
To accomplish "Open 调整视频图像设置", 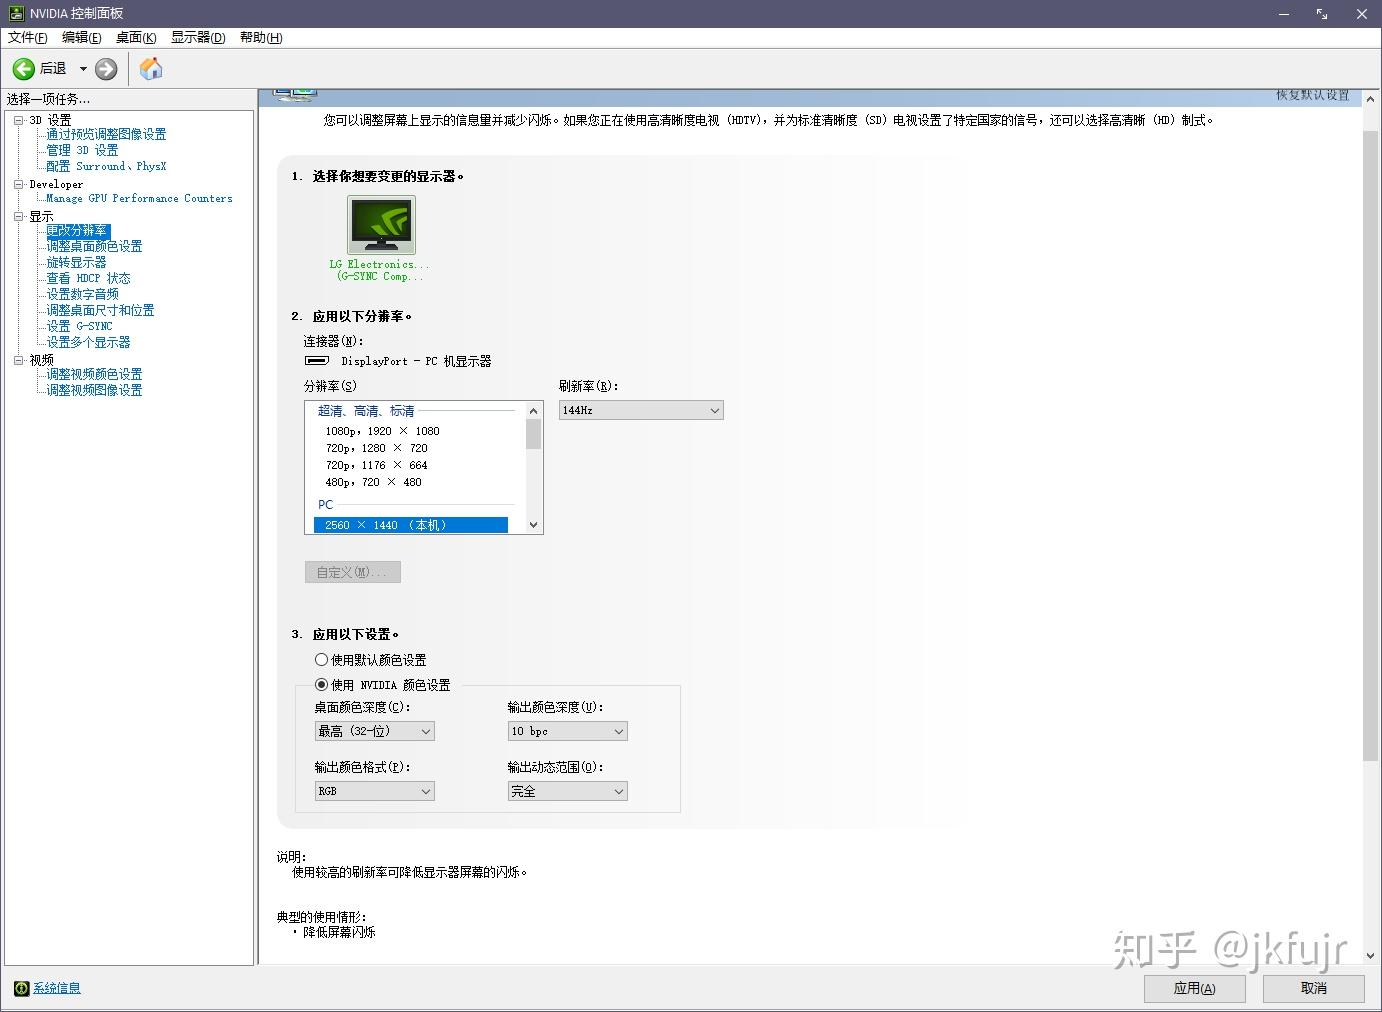I will click(x=94, y=390).
